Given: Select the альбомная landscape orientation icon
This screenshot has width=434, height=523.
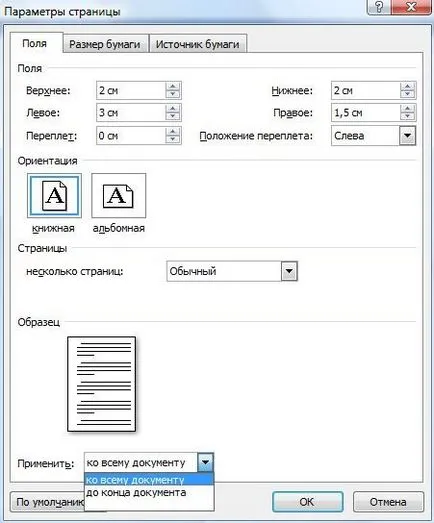Looking at the screenshot, I should [x=118, y=195].
